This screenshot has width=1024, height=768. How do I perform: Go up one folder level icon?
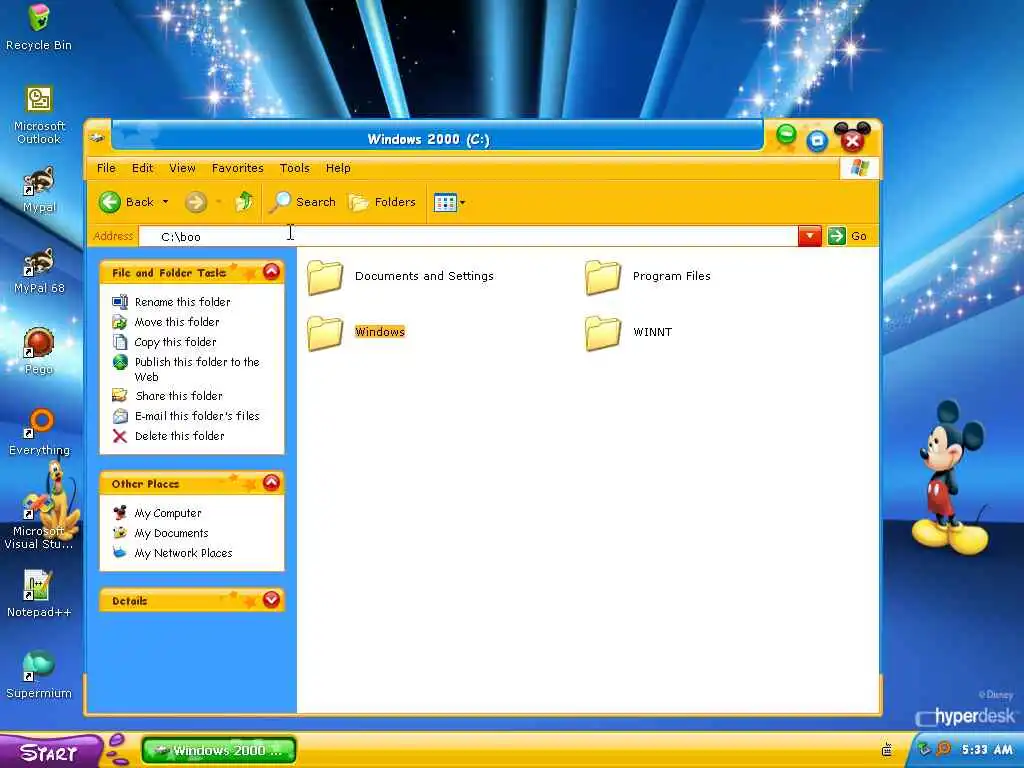(244, 201)
